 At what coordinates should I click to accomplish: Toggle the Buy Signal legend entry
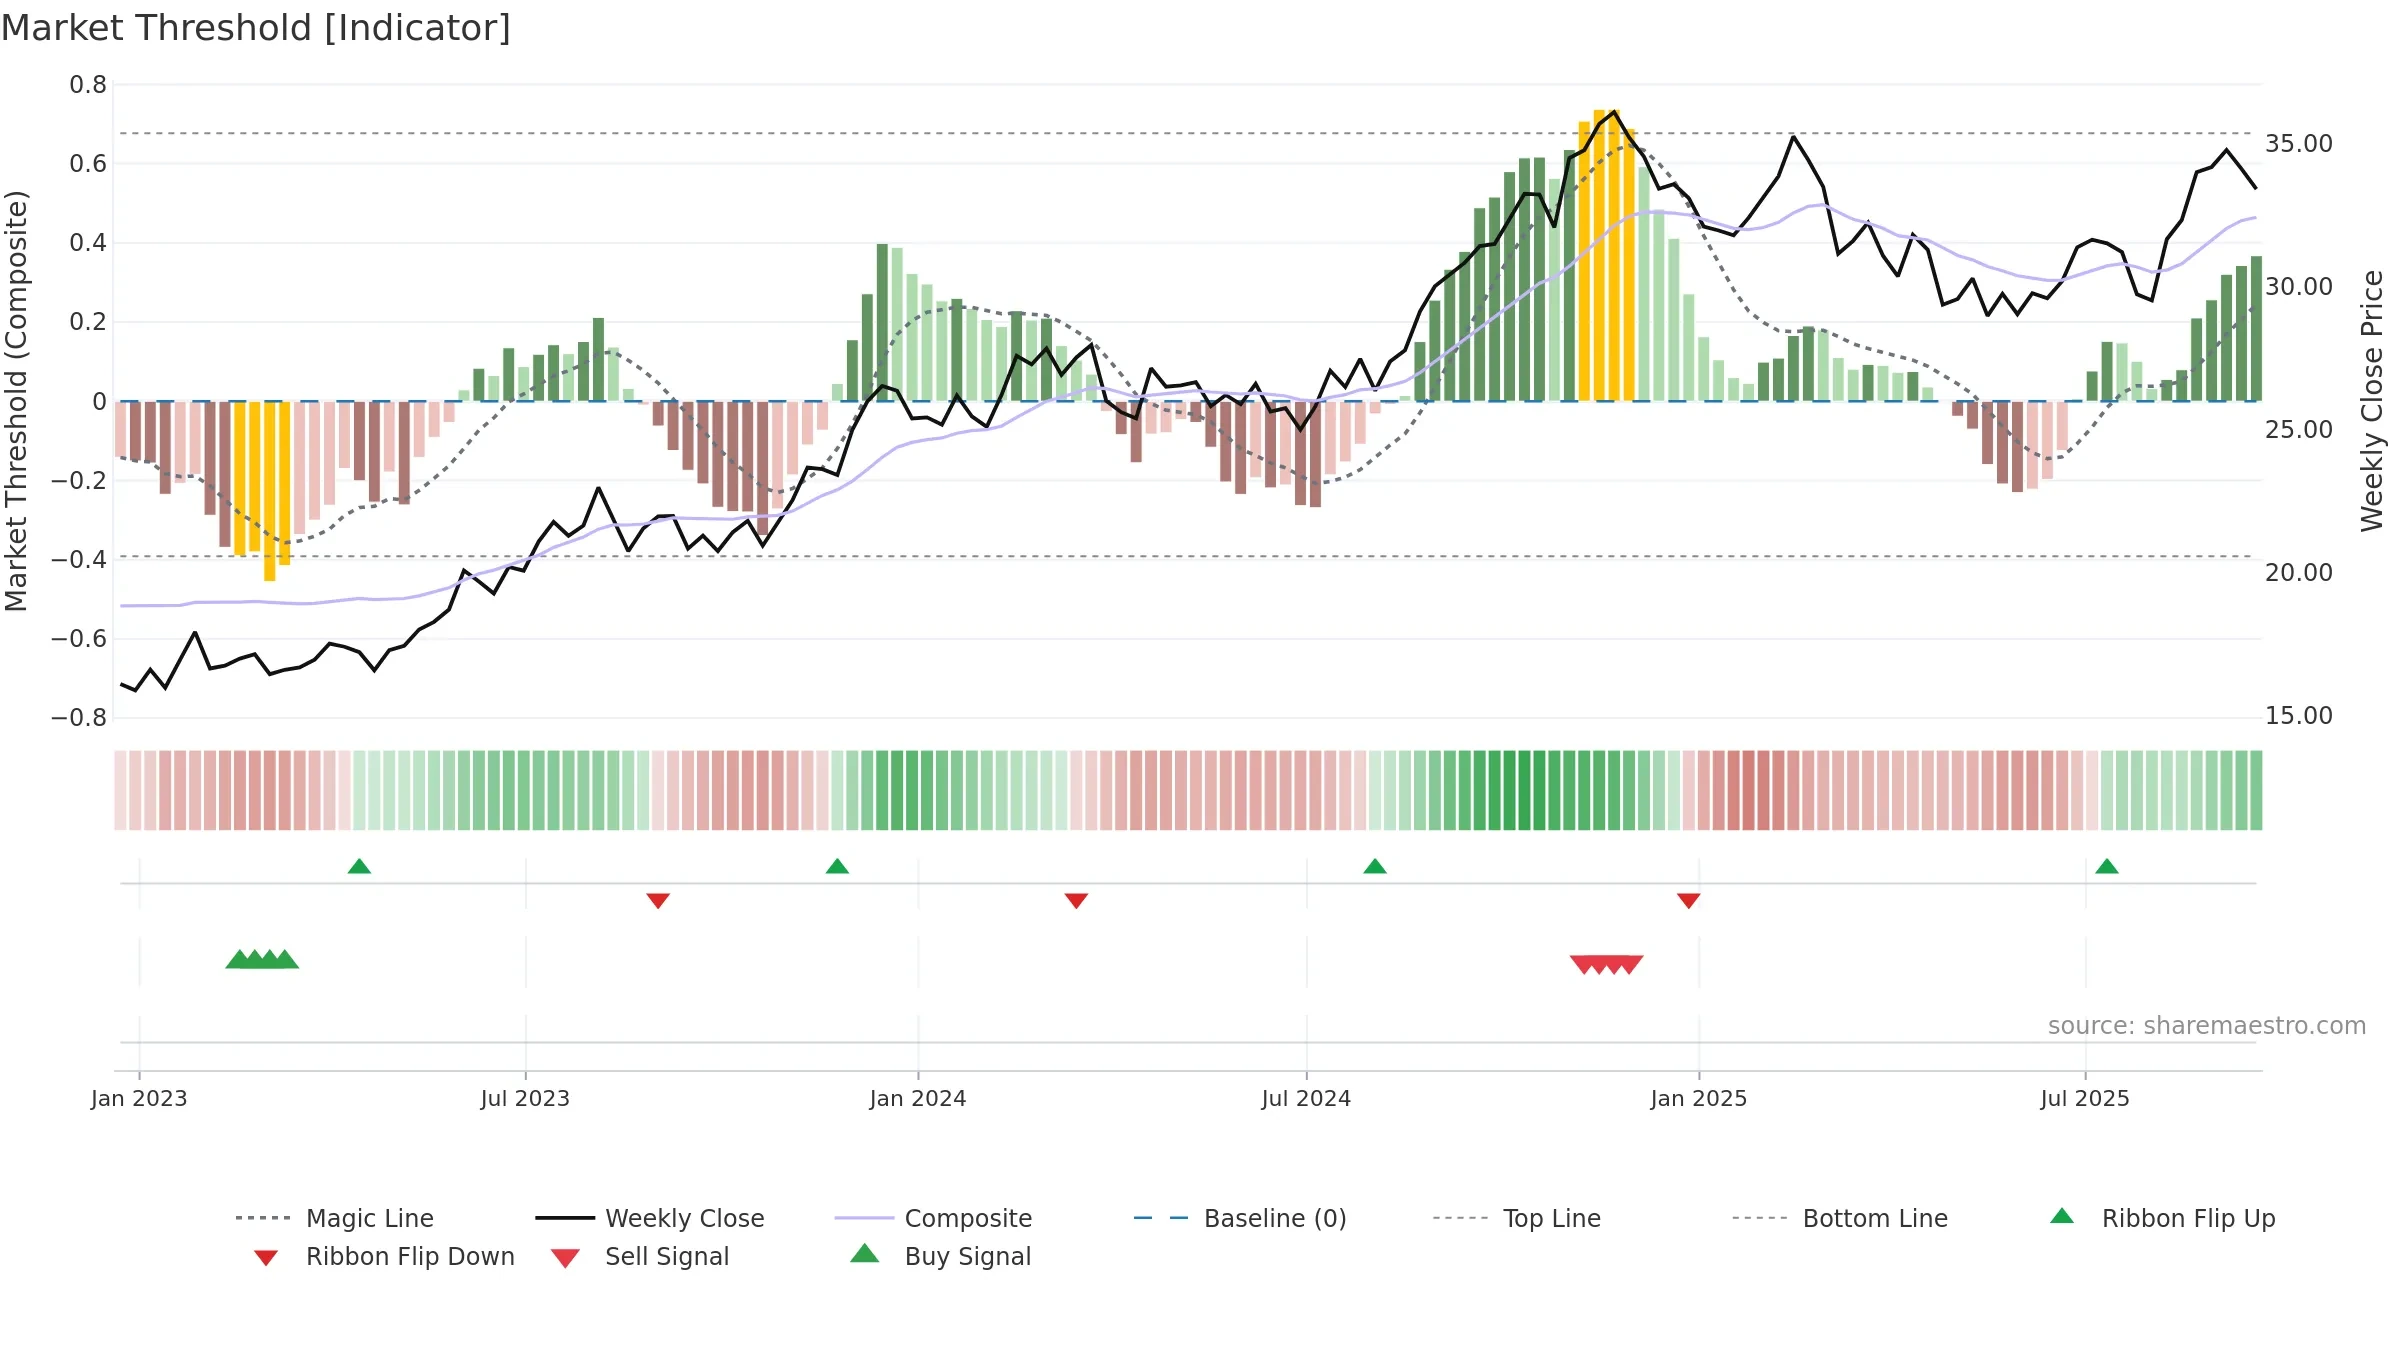click(x=940, y=1256)
